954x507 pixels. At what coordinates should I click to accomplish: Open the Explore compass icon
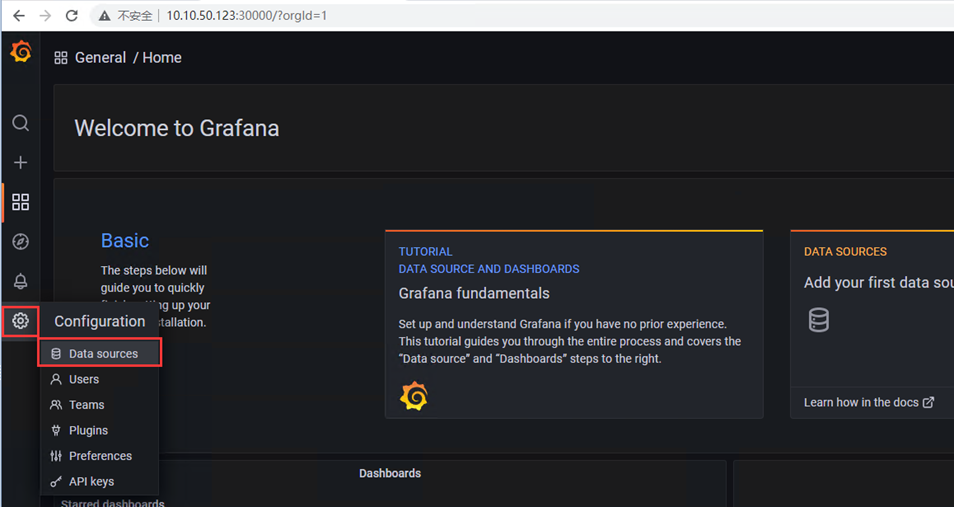21,242
